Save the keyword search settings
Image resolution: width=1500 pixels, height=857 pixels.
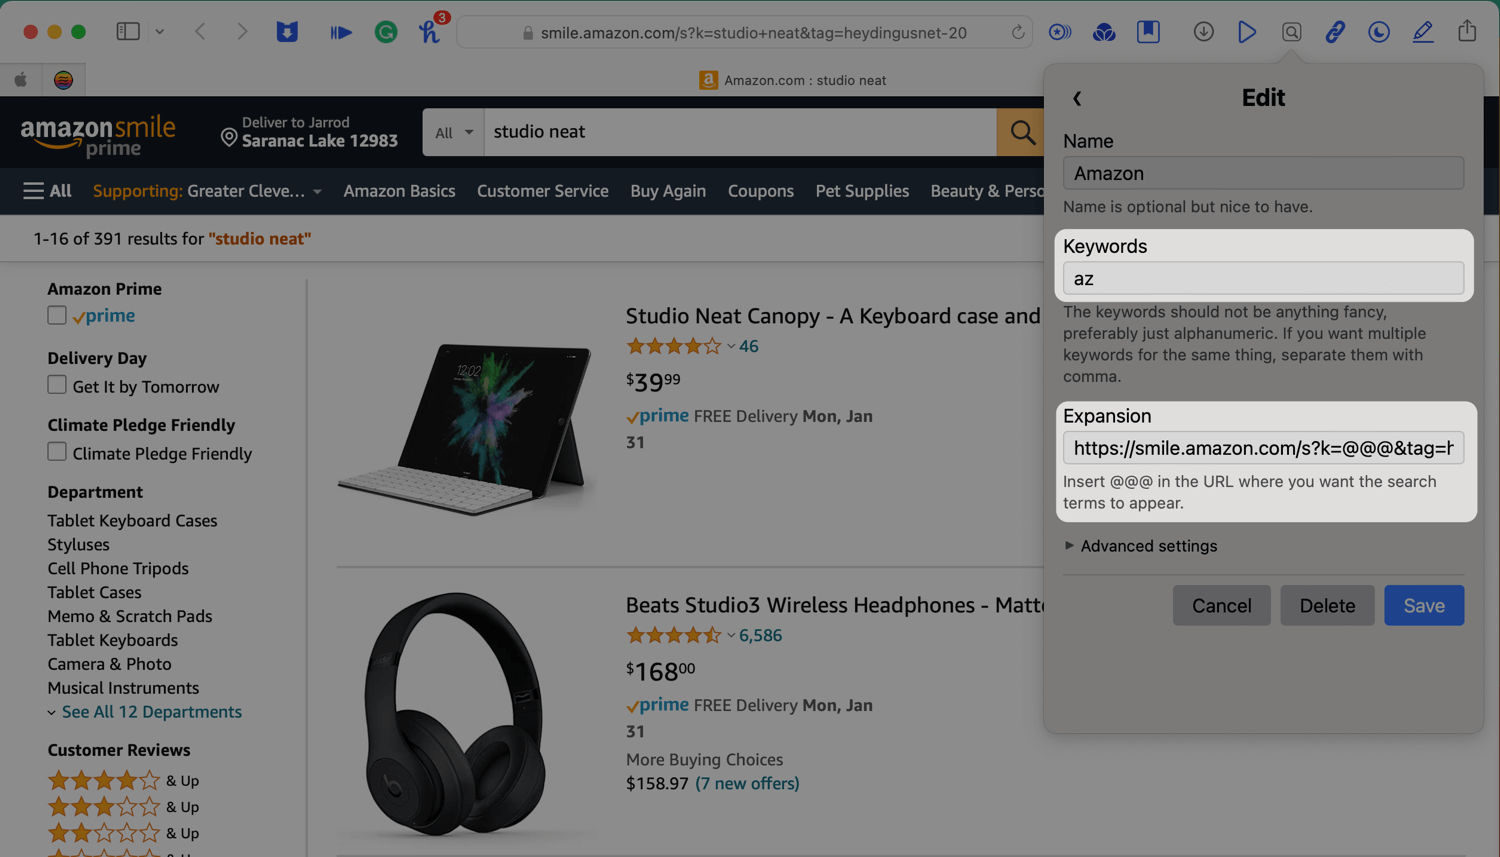tap(1424, 606)
